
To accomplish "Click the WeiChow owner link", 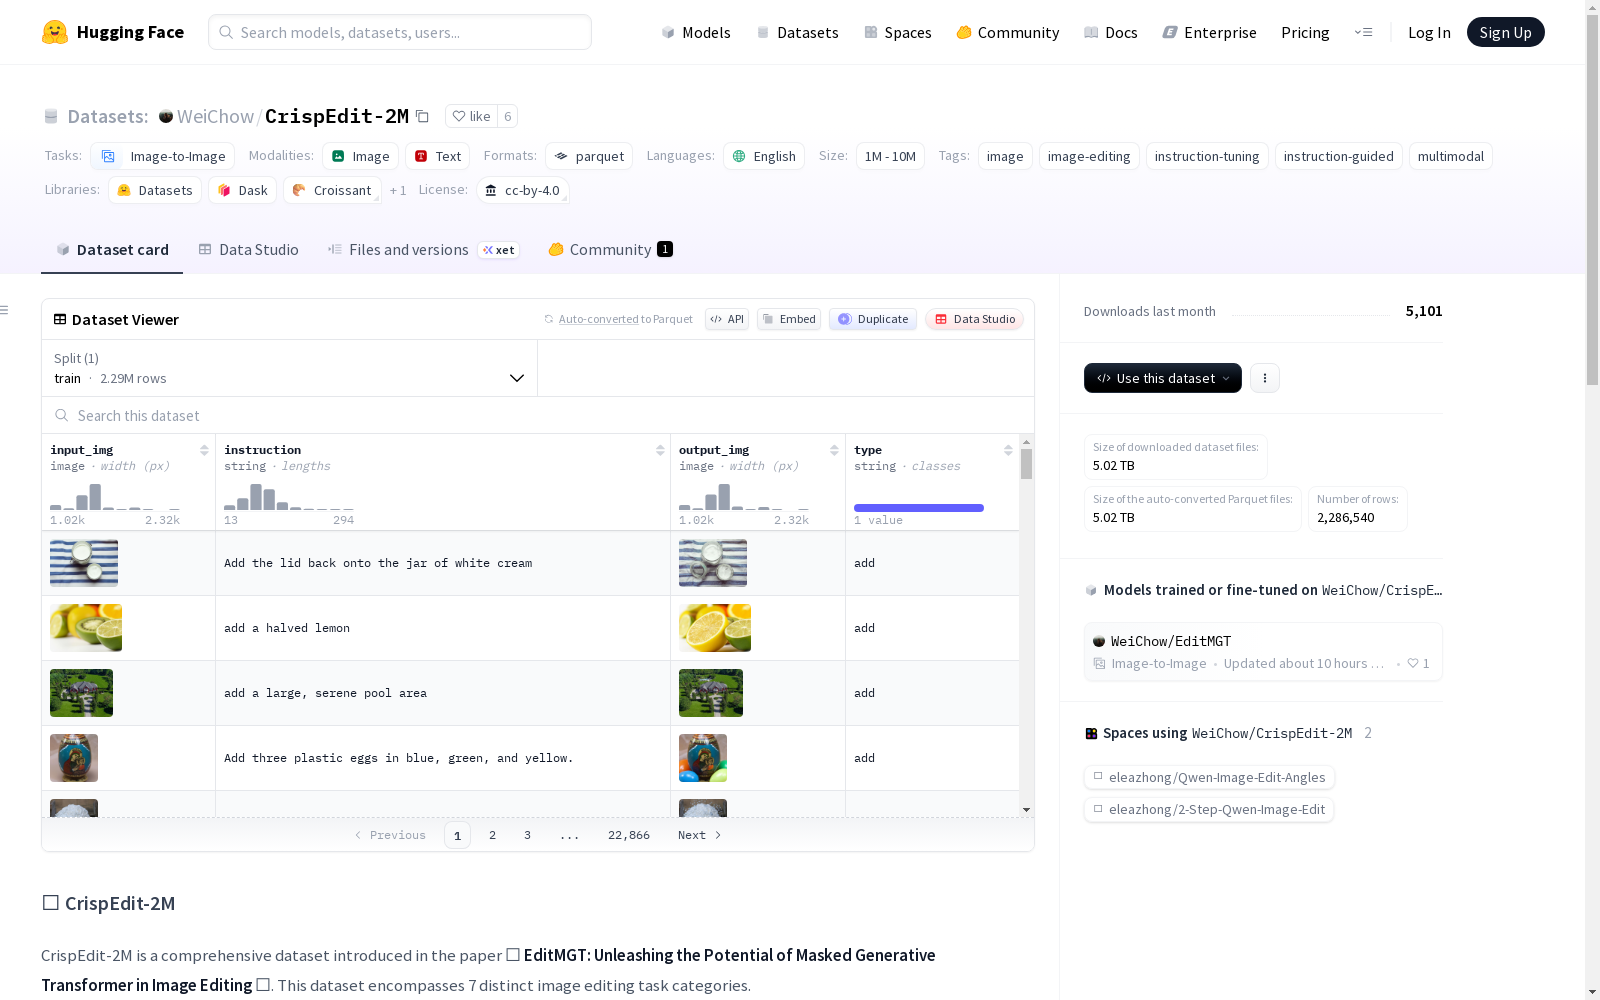I will pyautogui.click(x=215, y=116).
